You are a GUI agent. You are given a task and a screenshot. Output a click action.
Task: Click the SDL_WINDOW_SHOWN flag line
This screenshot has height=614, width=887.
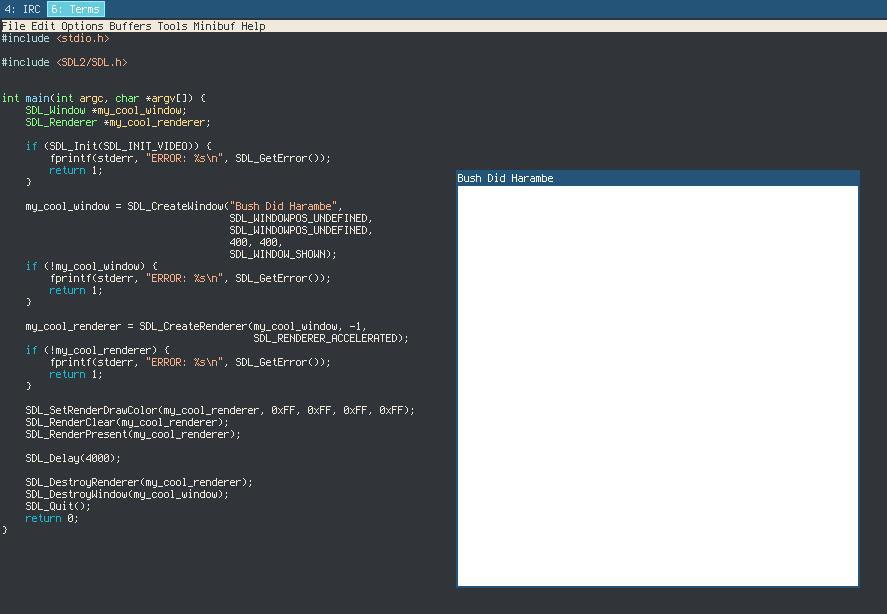[x=283, y=254]
